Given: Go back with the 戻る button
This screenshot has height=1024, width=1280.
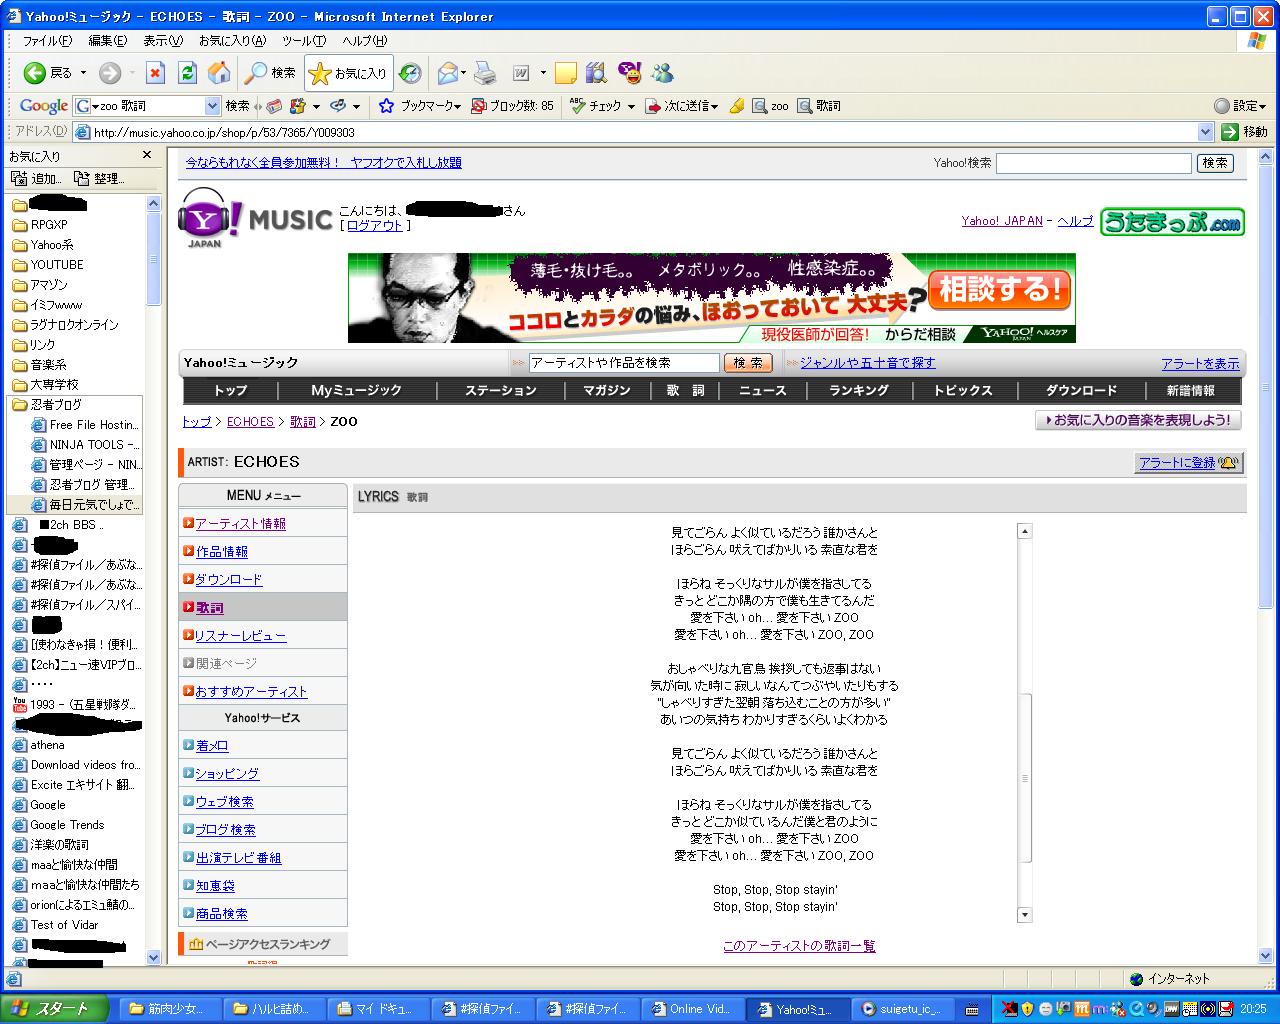Looking at the screenshot, I should pyautogui.click(x=48, y=73).
